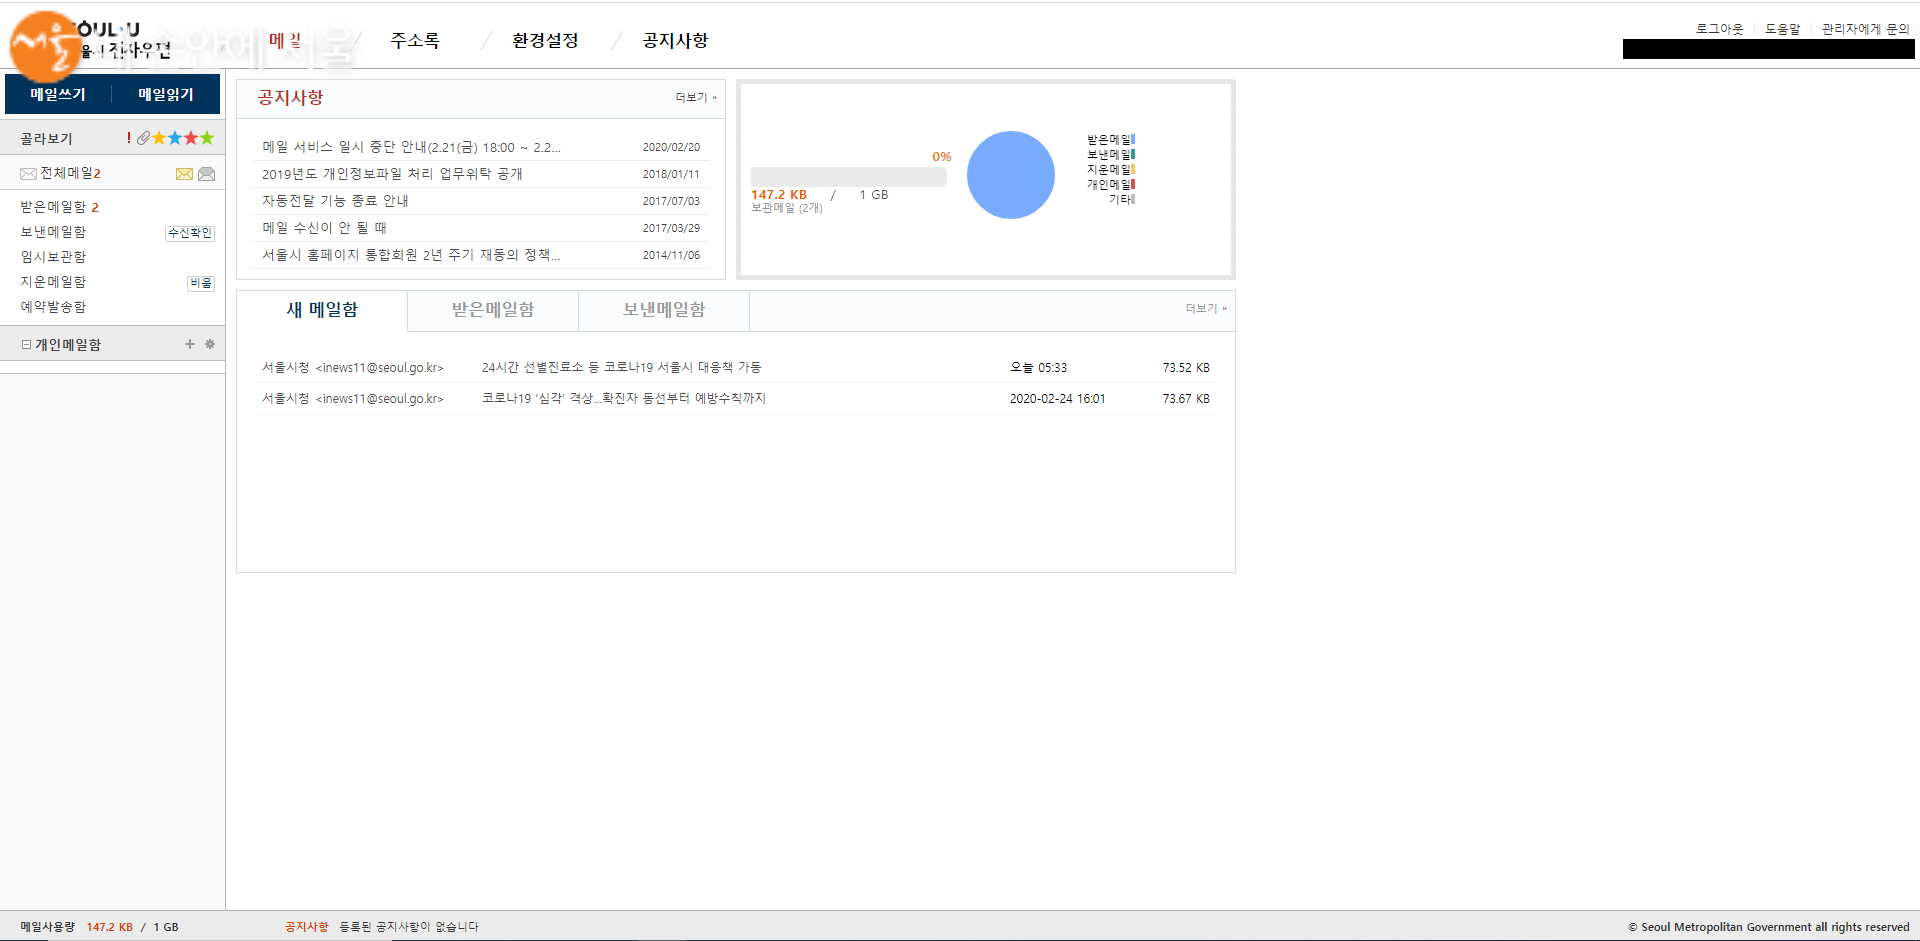Viewport: 1920px width, 941px height.
Task: Show unread mail via yellow envelope icon
Action: click(184, 174)
